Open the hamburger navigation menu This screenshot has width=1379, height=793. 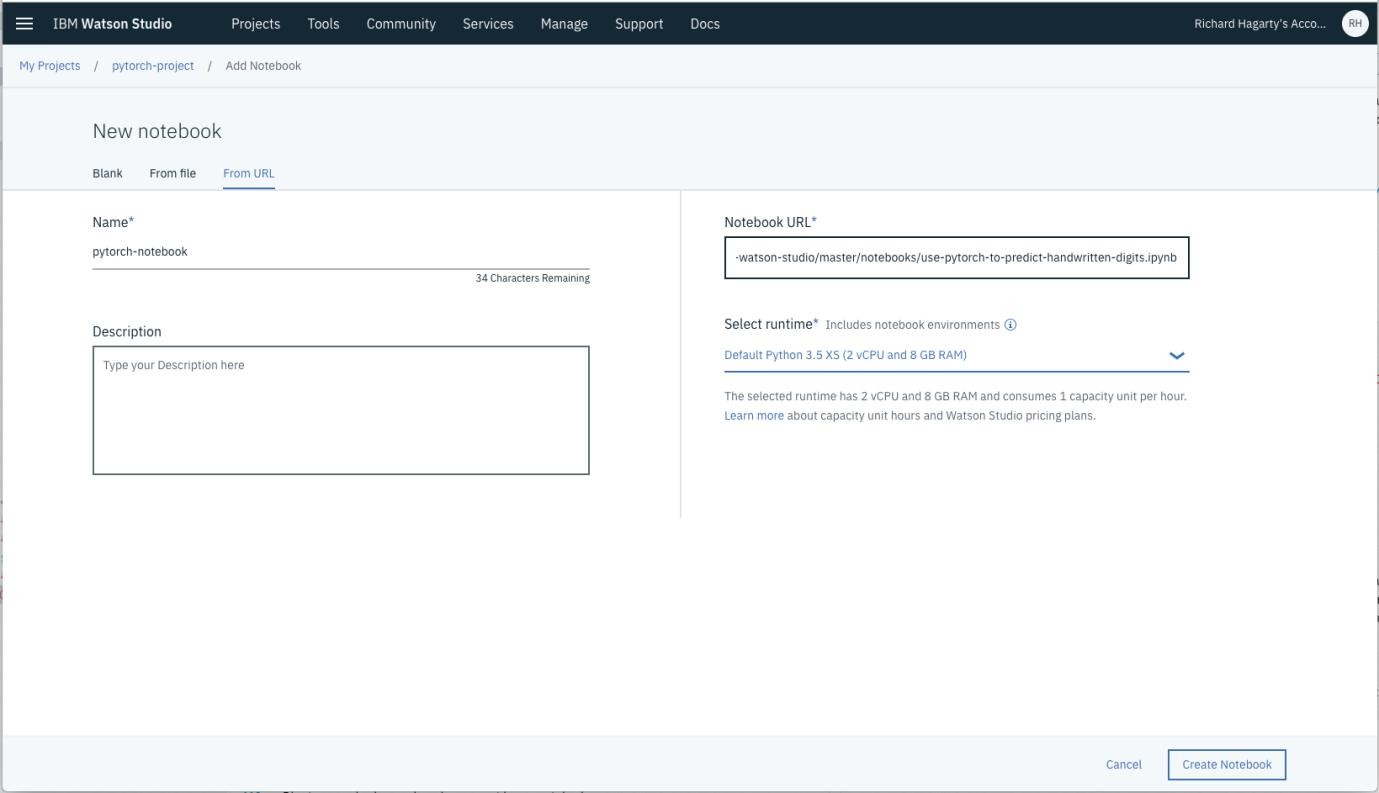pos(25,22)
